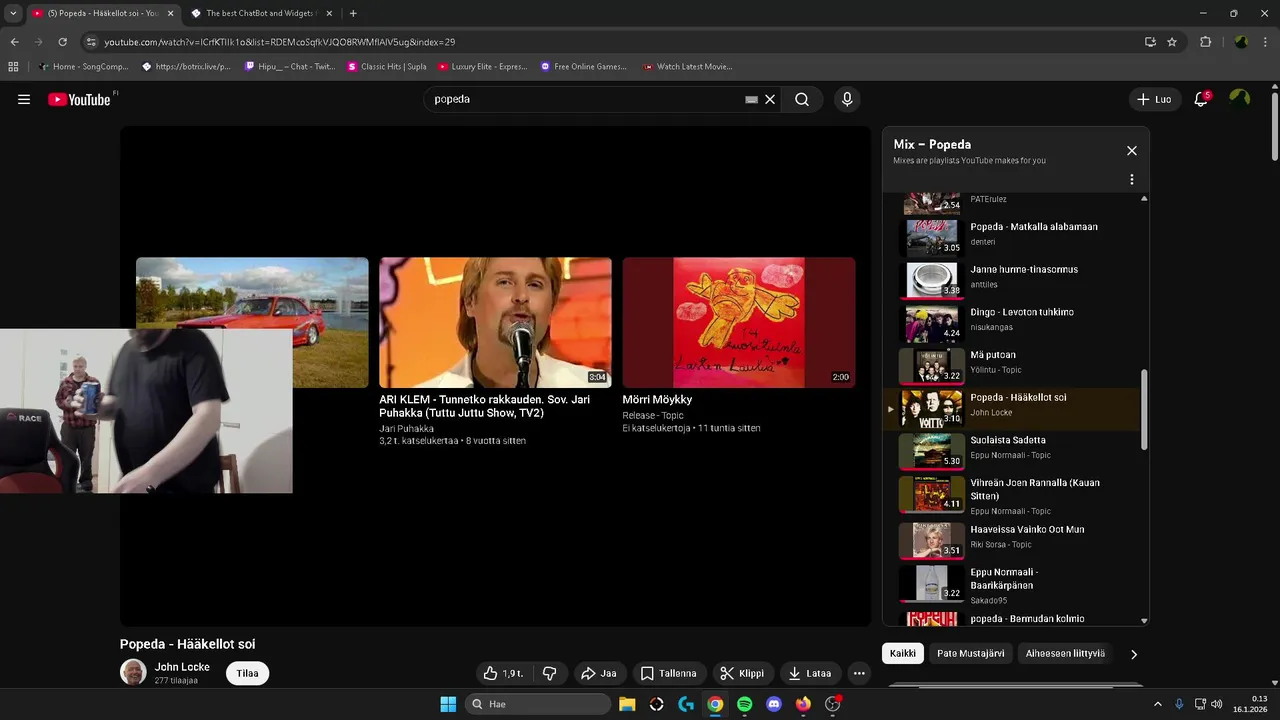Clear the popeda search text
The height and width of the screenshot is (720, 1280).
[x=770, y=99]
